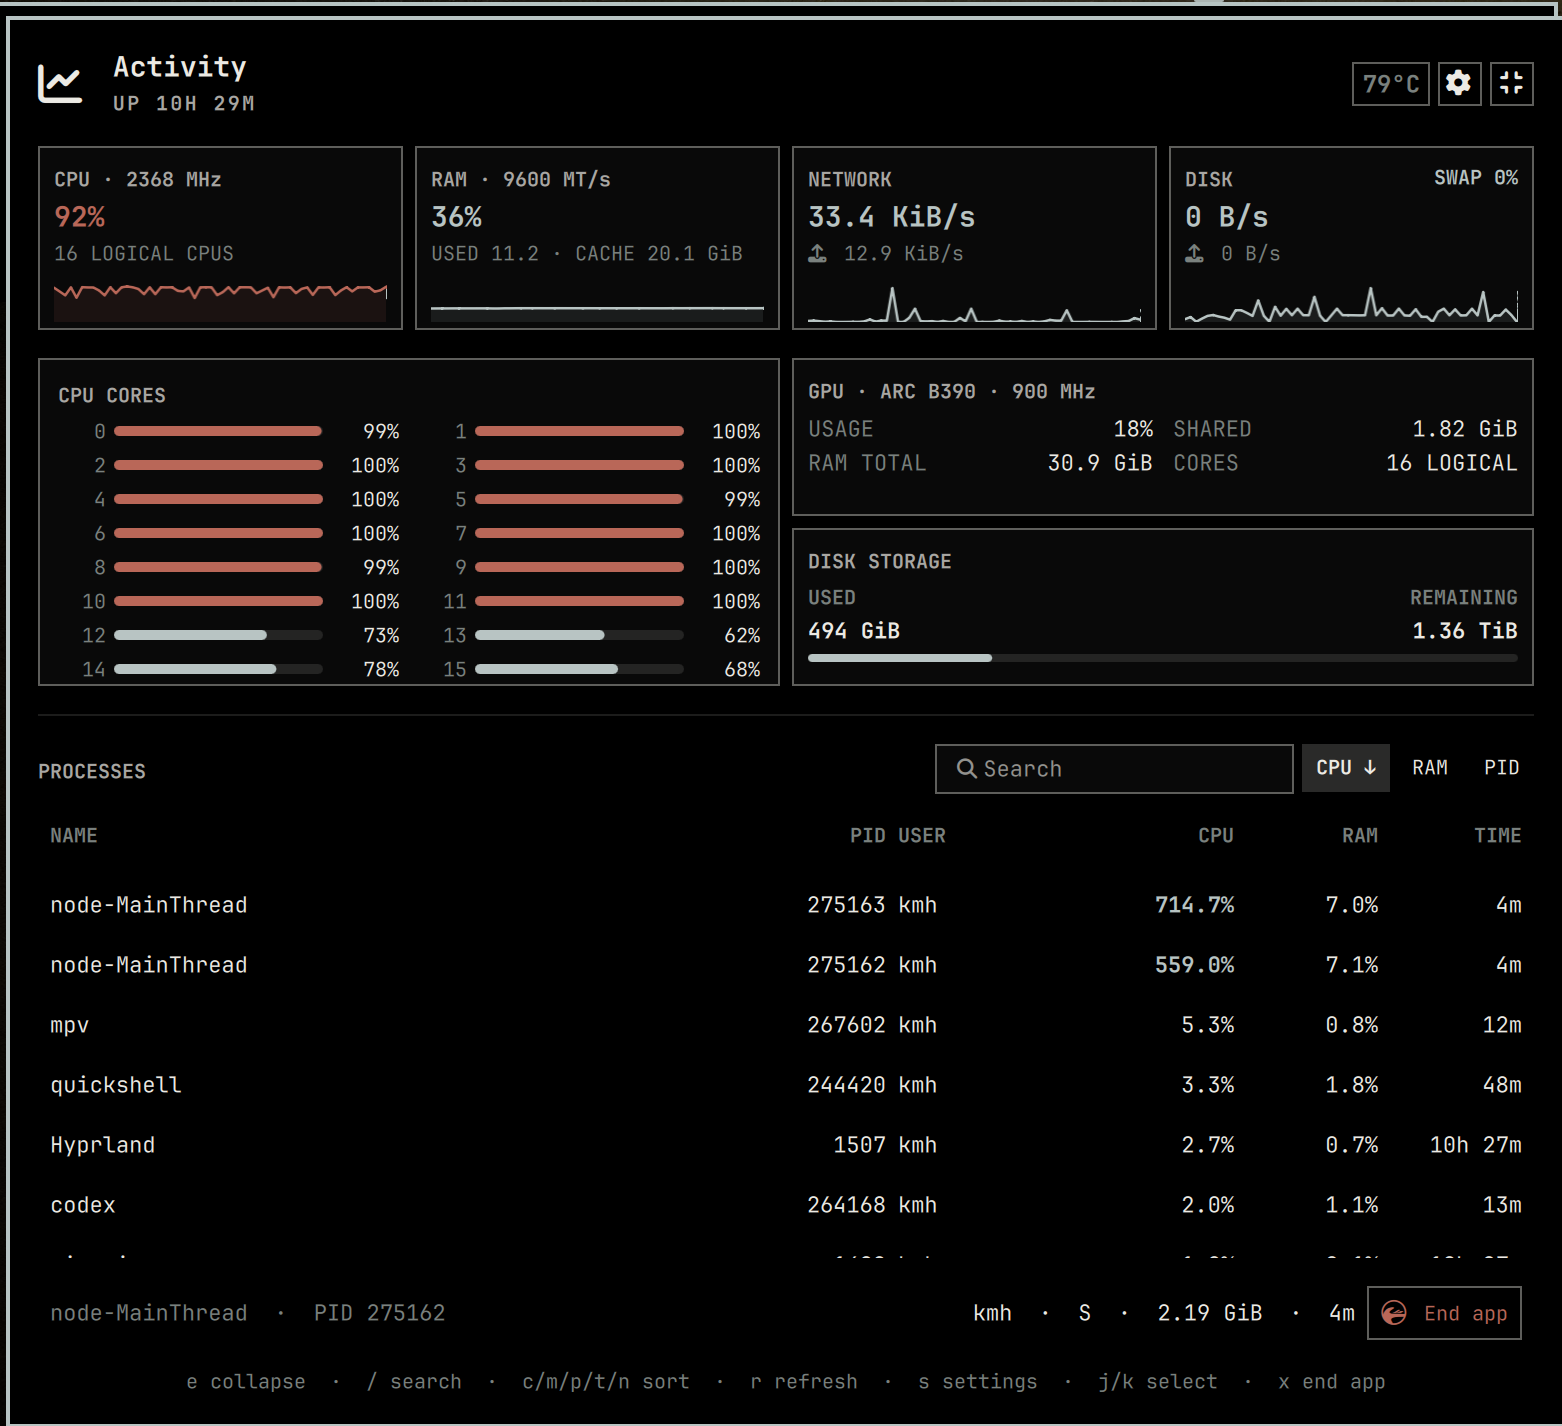
Task: Click the End app stop icon
Action: [1394, 1313]
